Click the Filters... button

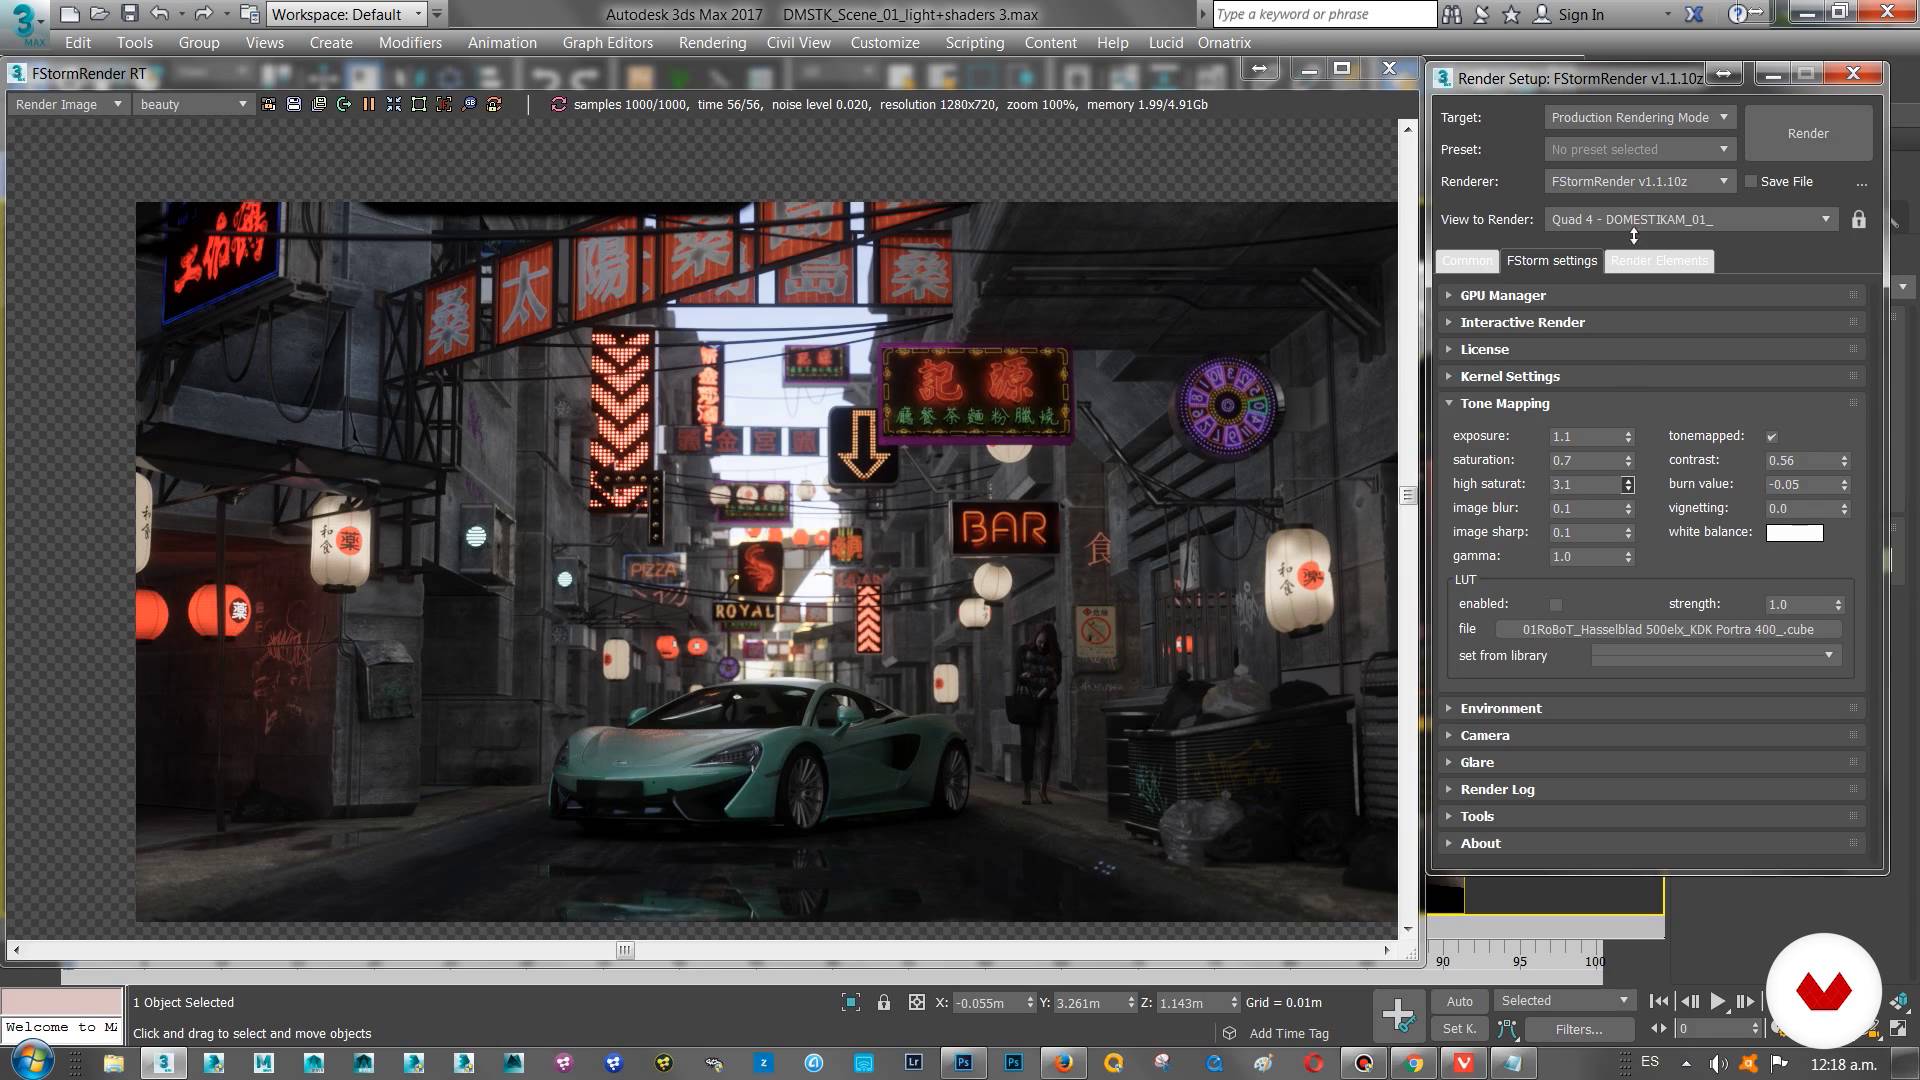coord(1579,1029)
